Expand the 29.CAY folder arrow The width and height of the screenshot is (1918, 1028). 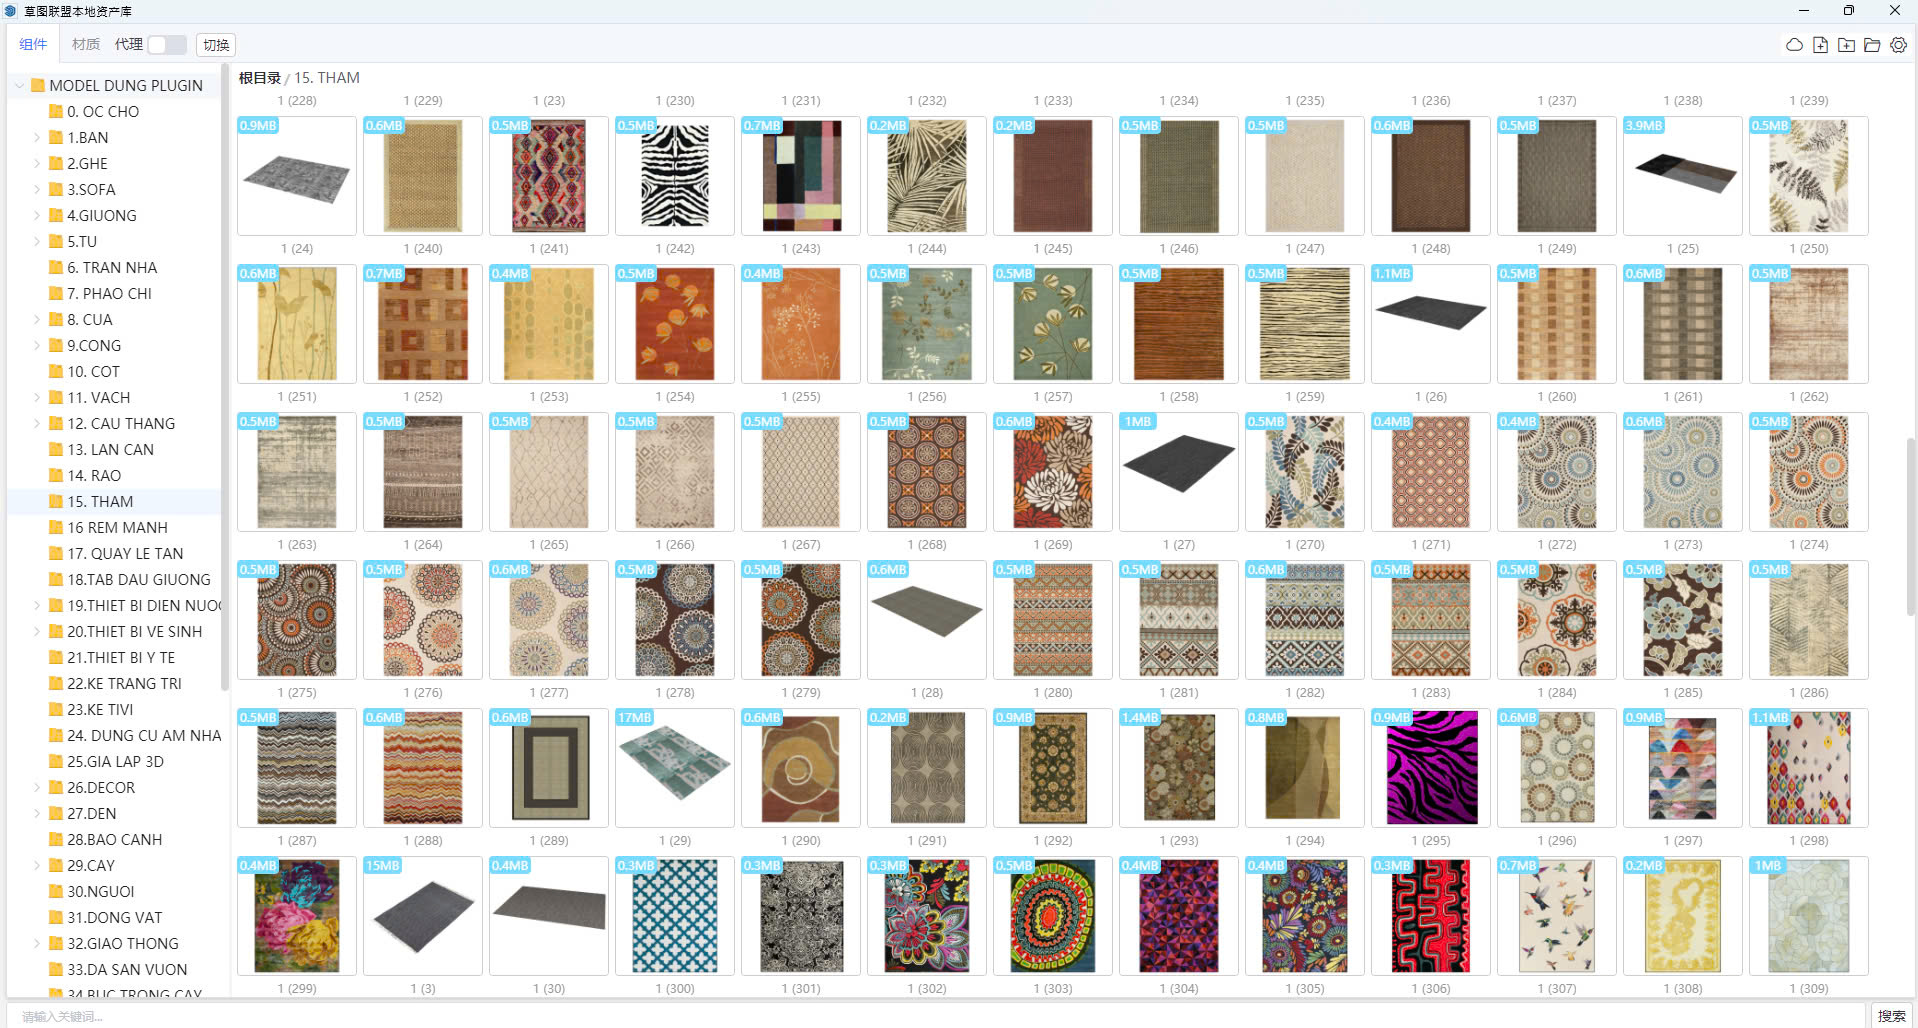(37, 866)
